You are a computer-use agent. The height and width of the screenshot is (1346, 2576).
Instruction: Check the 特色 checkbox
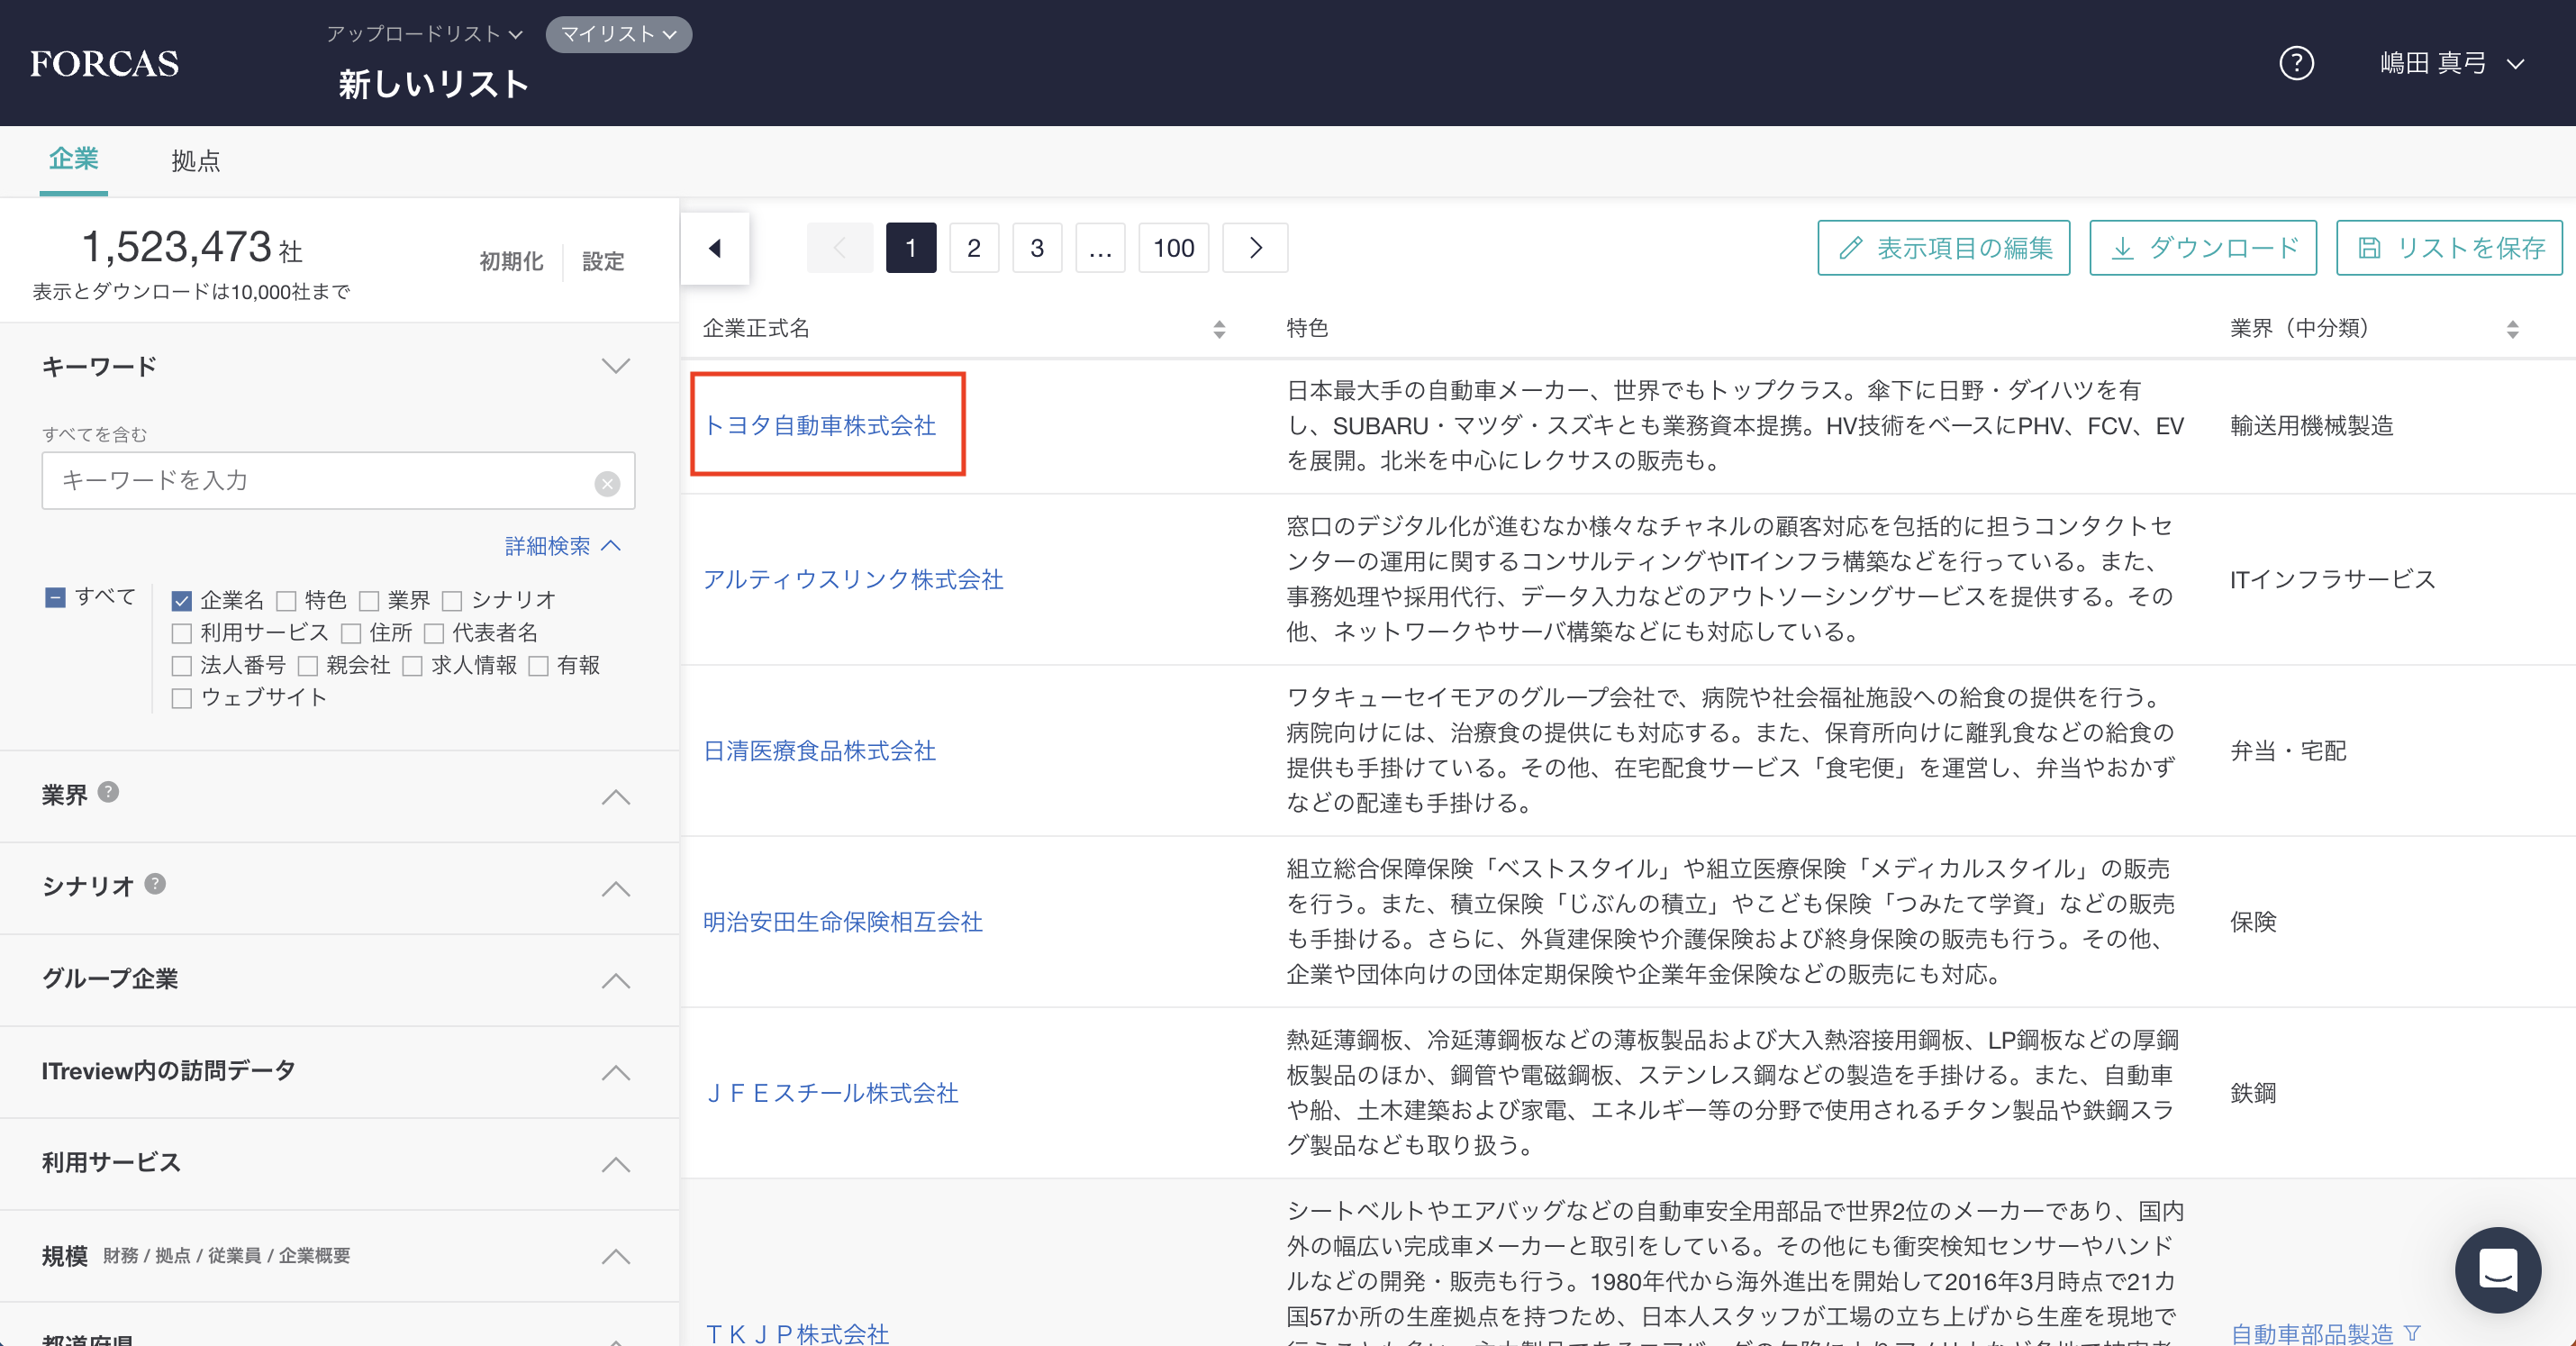pos(286,601)
